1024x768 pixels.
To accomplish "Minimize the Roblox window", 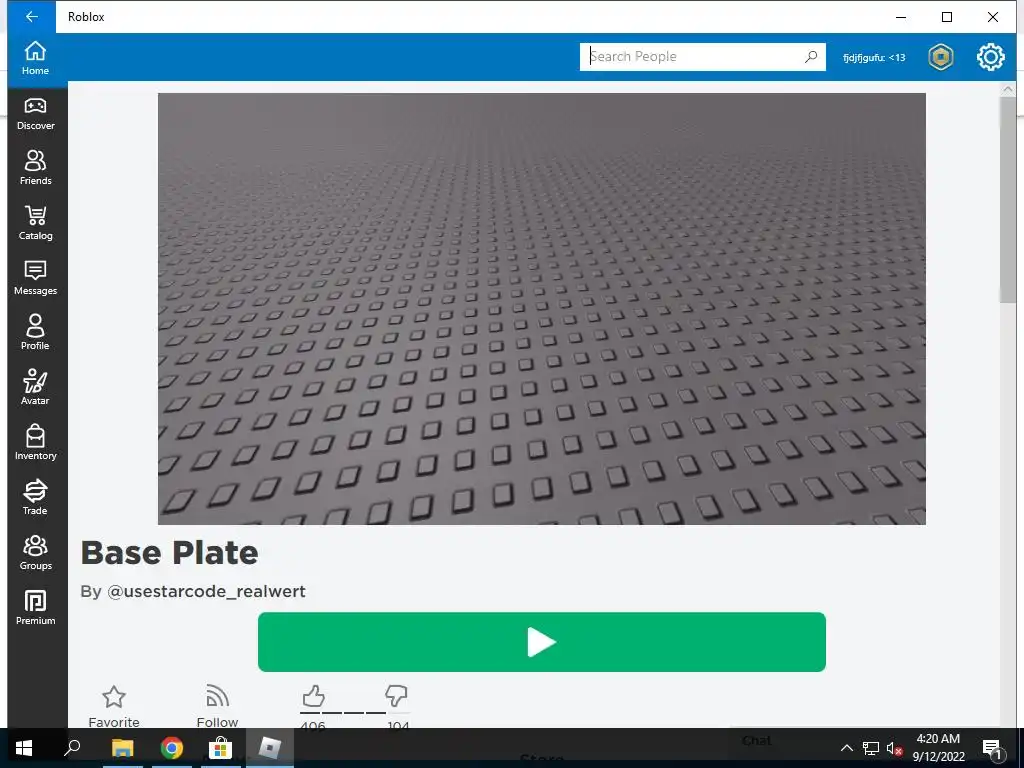I will 901,17.
